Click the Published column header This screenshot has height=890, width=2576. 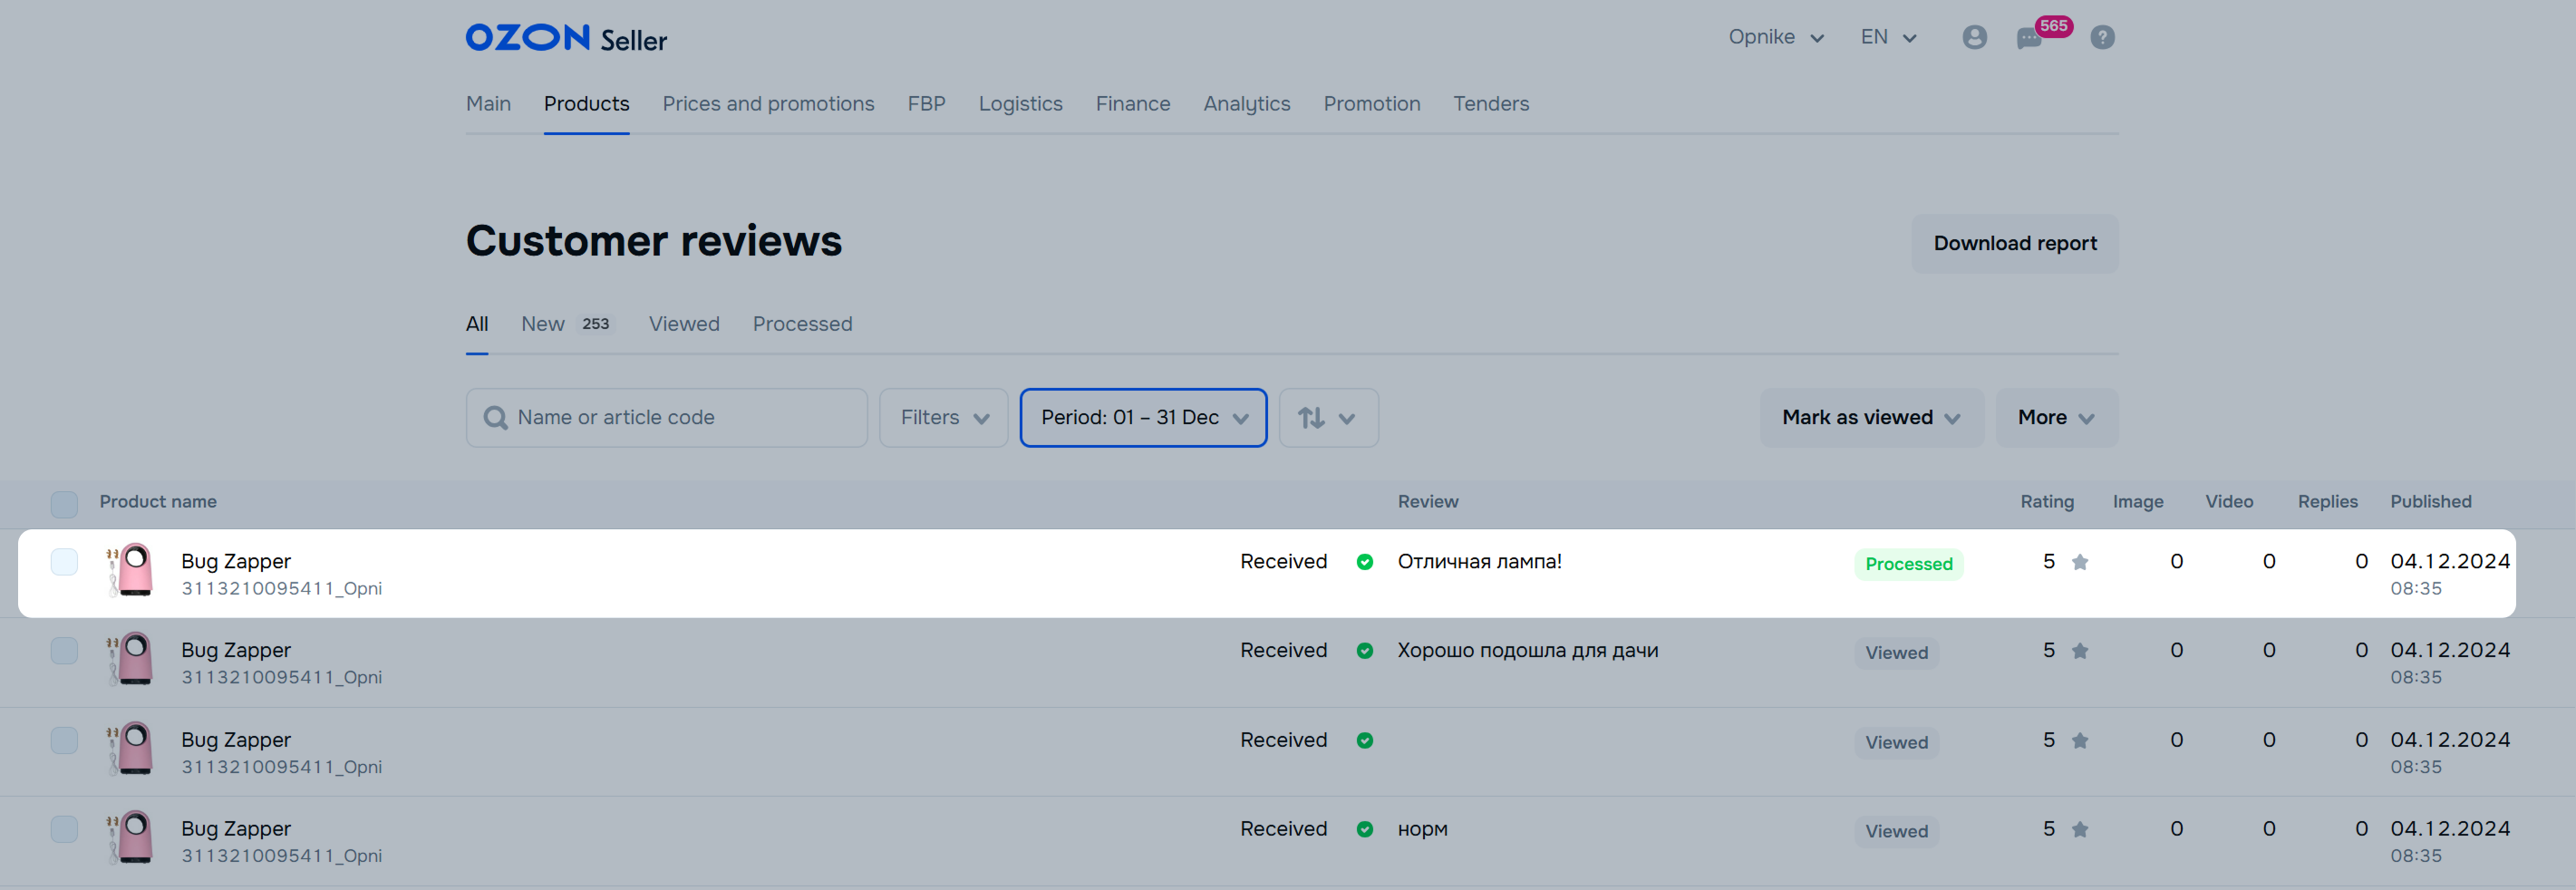coord(2430,502)
